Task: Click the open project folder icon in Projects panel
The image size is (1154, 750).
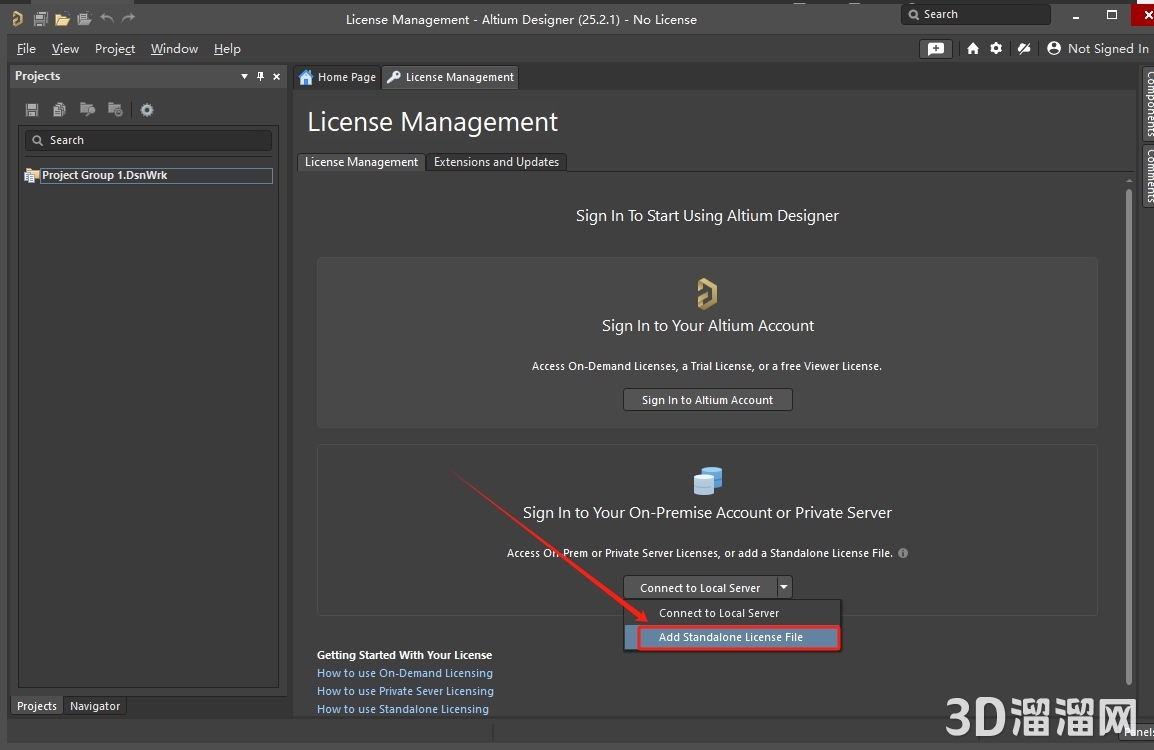Action: [88, 110]
